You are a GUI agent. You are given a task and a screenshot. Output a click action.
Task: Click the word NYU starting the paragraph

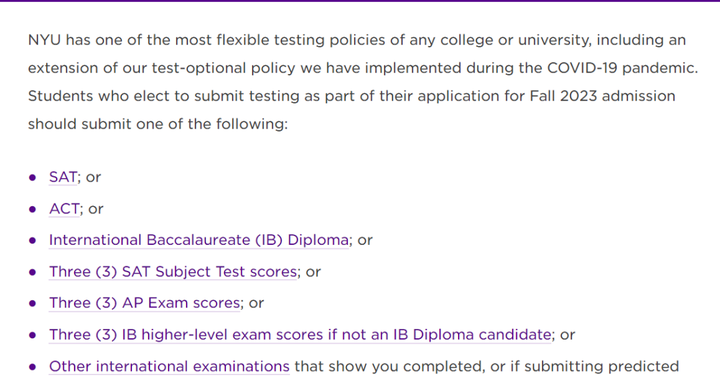click(x=45, y=40)
